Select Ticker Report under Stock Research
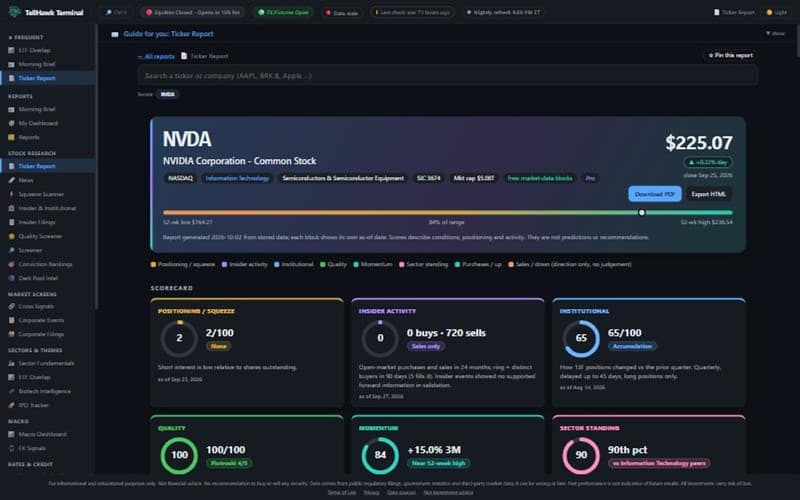 click(x=47, y=166)
